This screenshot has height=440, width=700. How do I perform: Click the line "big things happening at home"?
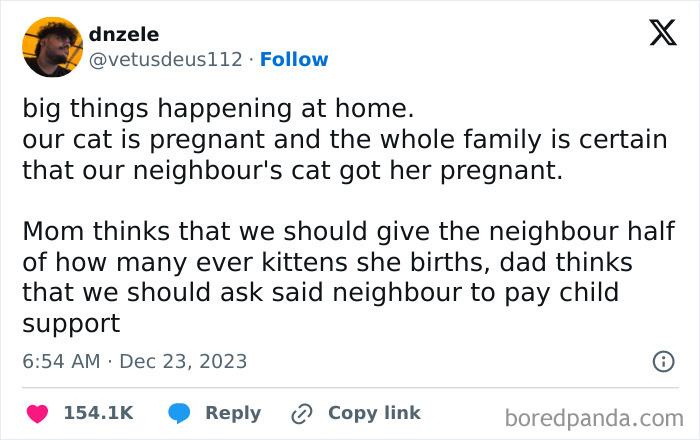pyautogui.click(x=217, y=106)
